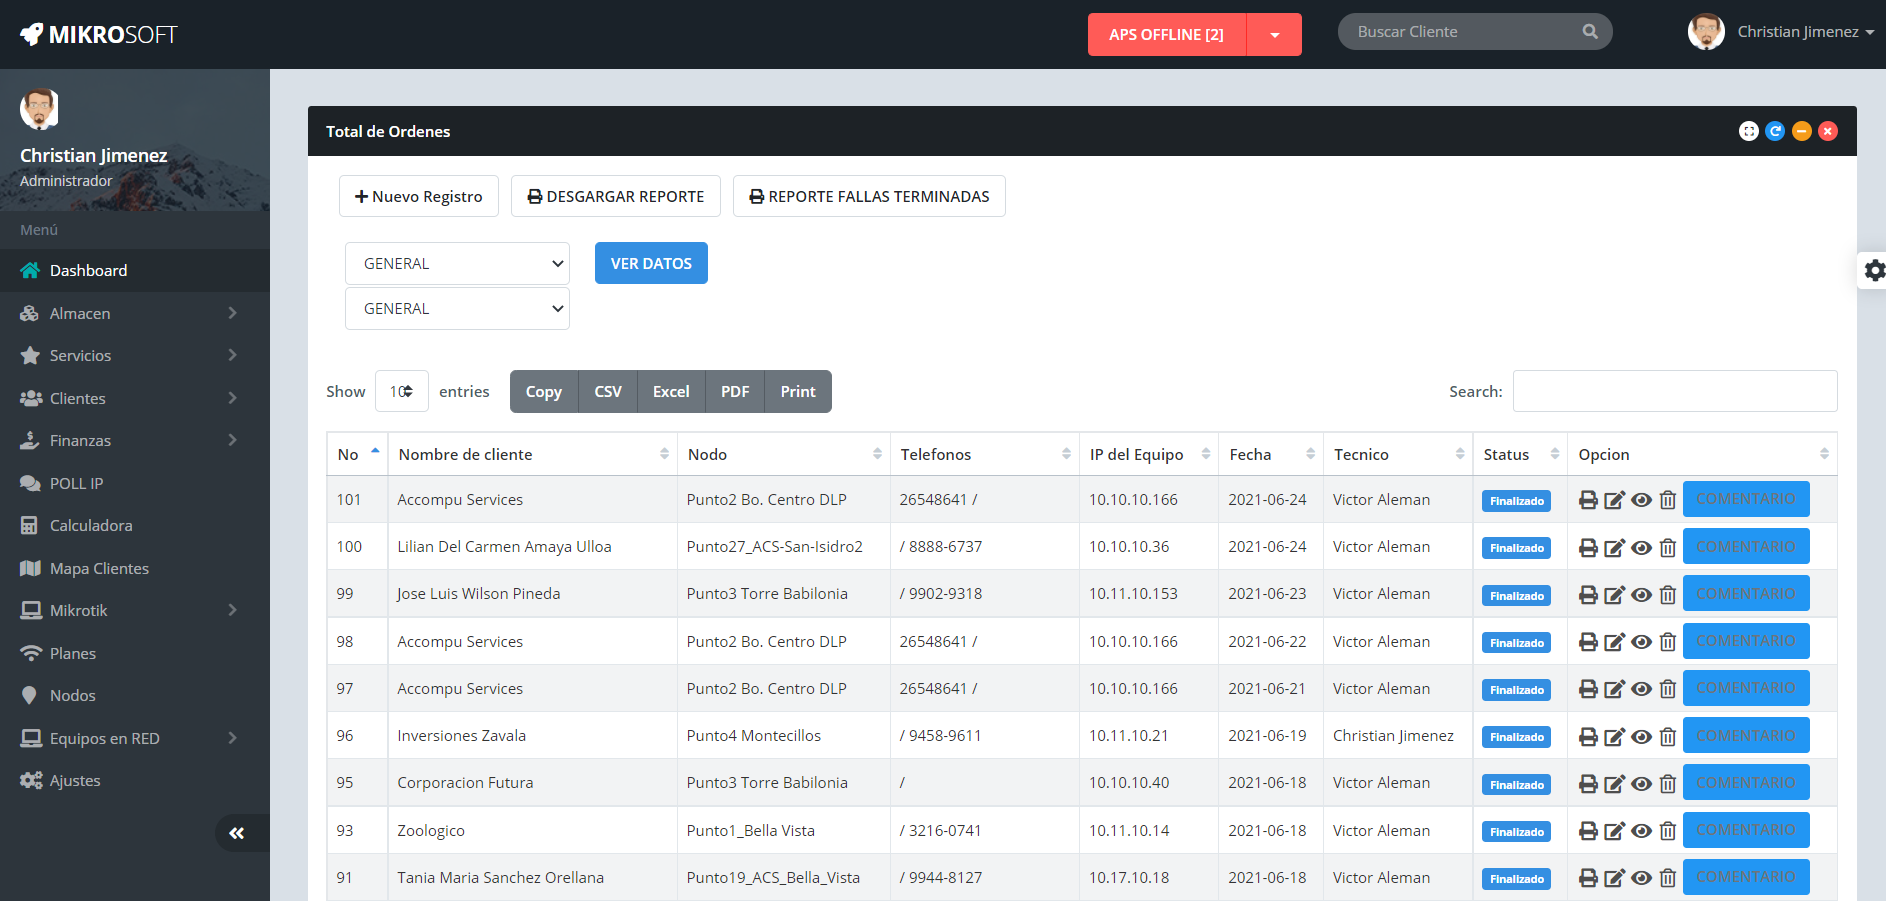Open APS OFFLINE dropdown arrow
The width and height of the screenshot is (1886, 901).
(1274, 34)
